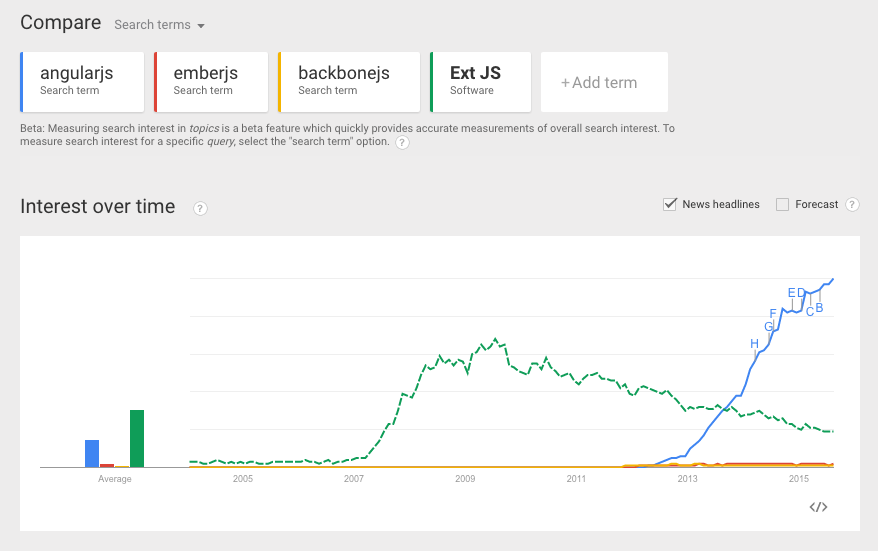
Task: Click news headline marker C
Action: pyautogui.click(x=810, y=312)
